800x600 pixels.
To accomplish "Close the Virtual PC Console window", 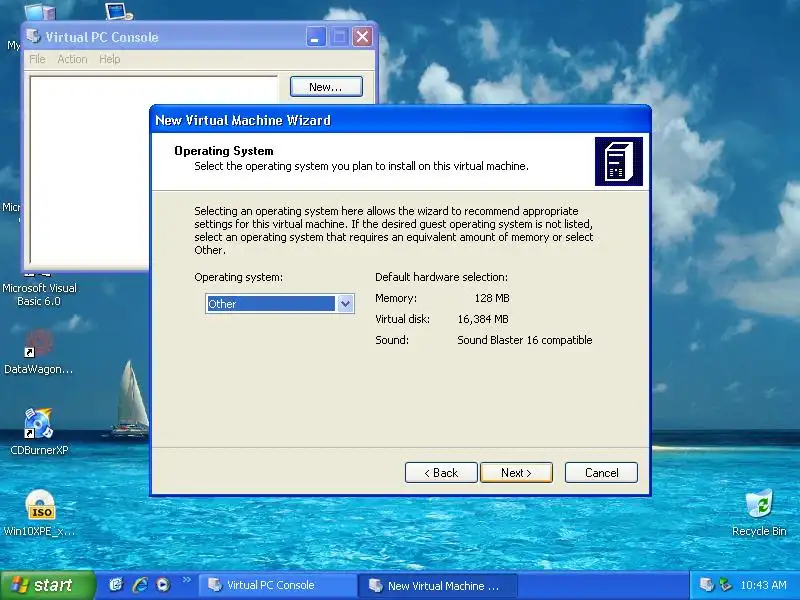I will pyautogui.click(x=362, y=37).
